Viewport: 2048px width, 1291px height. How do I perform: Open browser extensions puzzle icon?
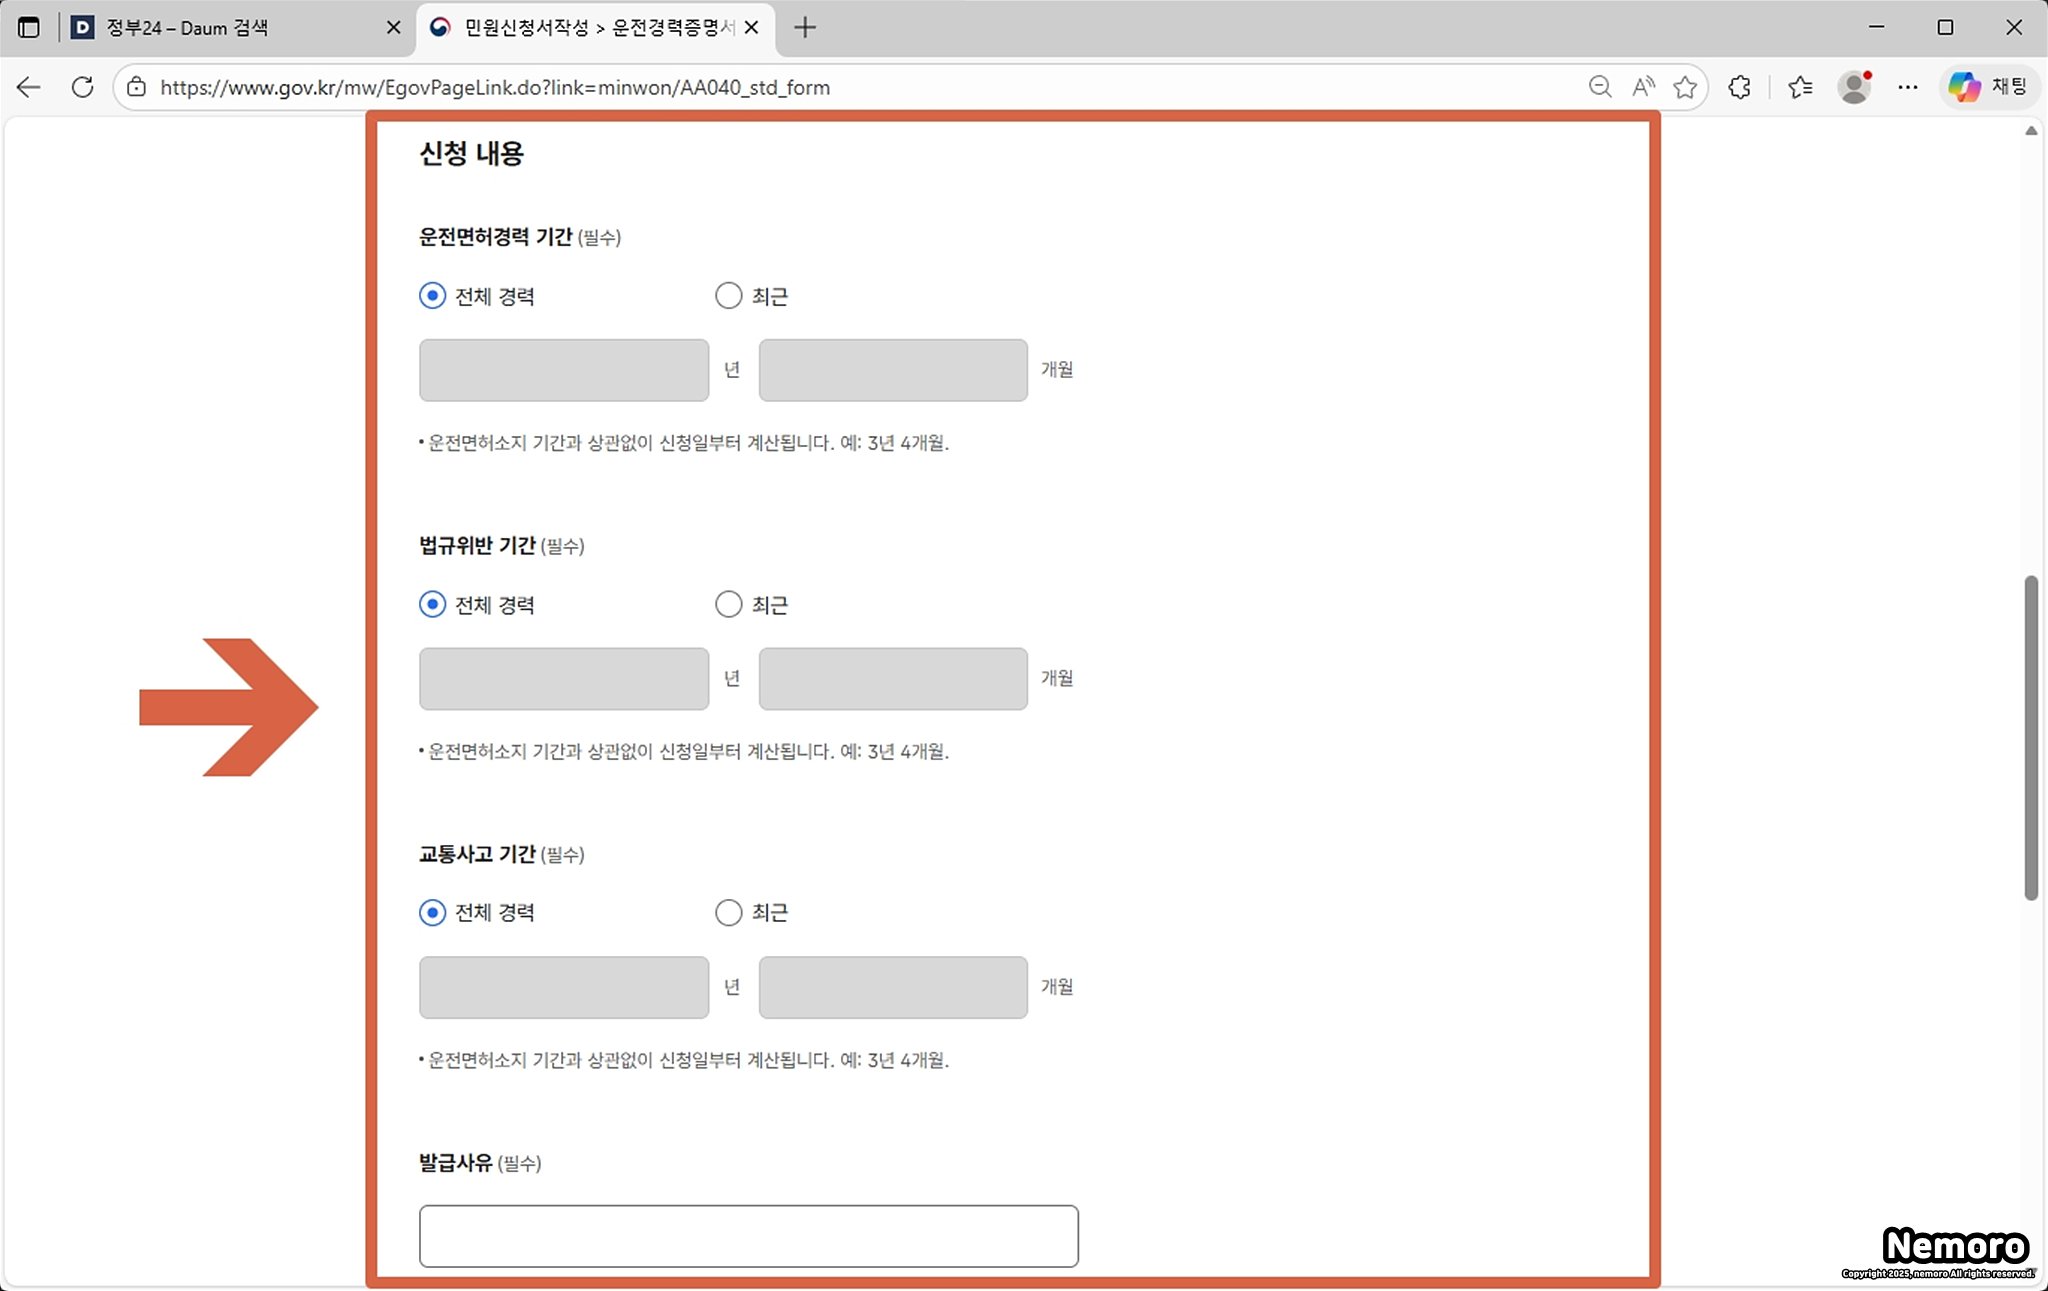click(1740, 87)
